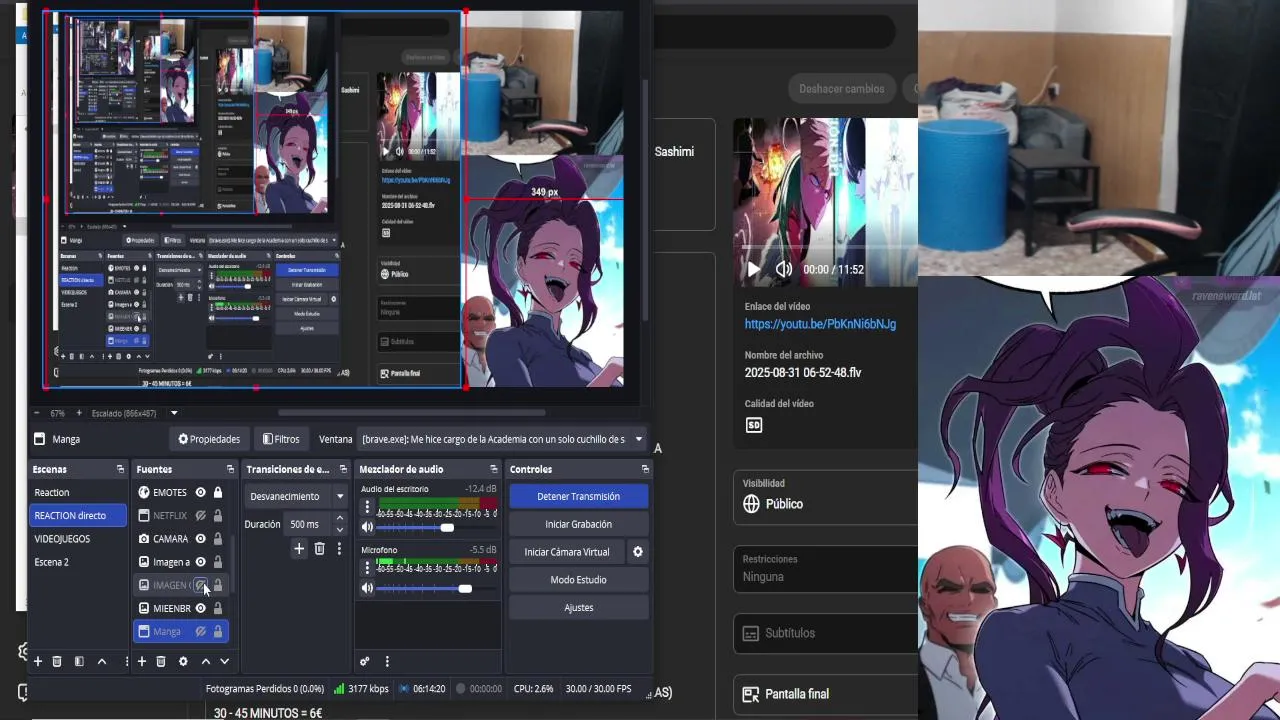Screen dimensions: 1280x720
Task: Add a new scene transition
Action: click(298, 548)
